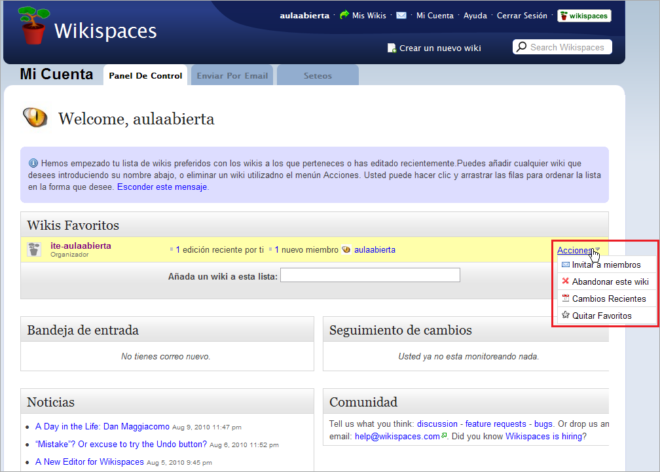Image resolution: width=660 pixels, height=472 pixels.
Task: Click the No tienes correo nuevo text
Action: coord(165,357)
